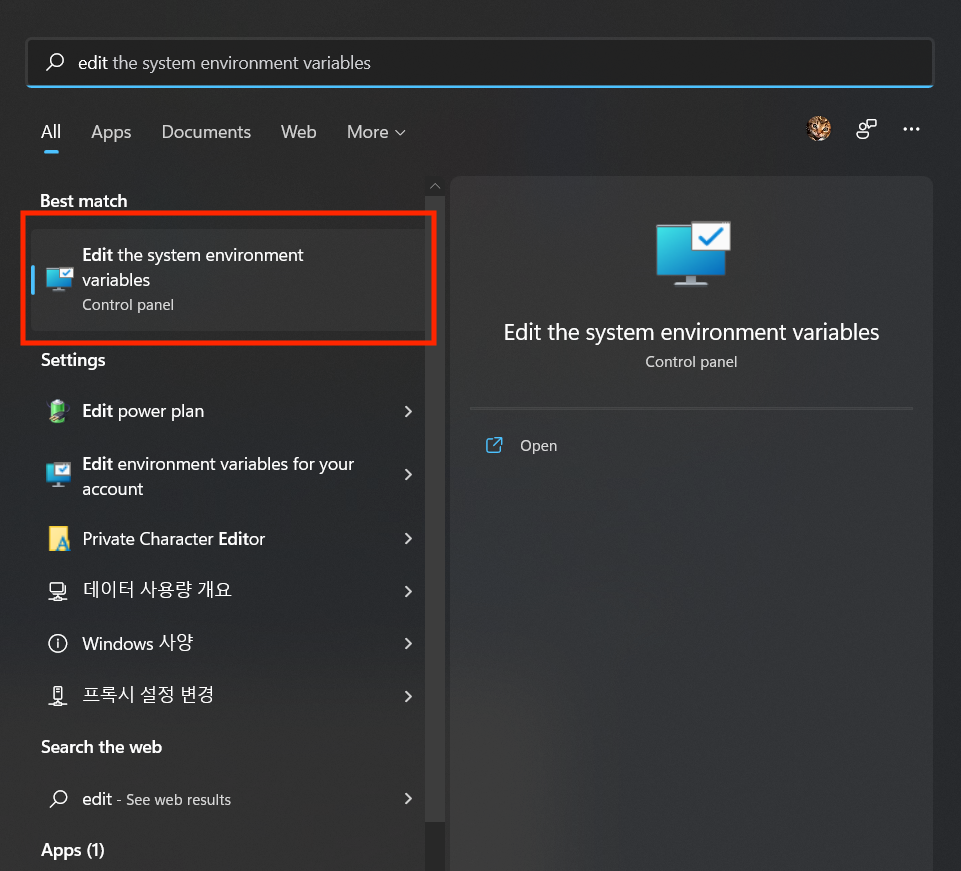The width and height of the screenshot is (961, 871).
Task: Click the 데이터 사용량 개요 network icon
Action: pyautogui.click(x=58, y=591)
